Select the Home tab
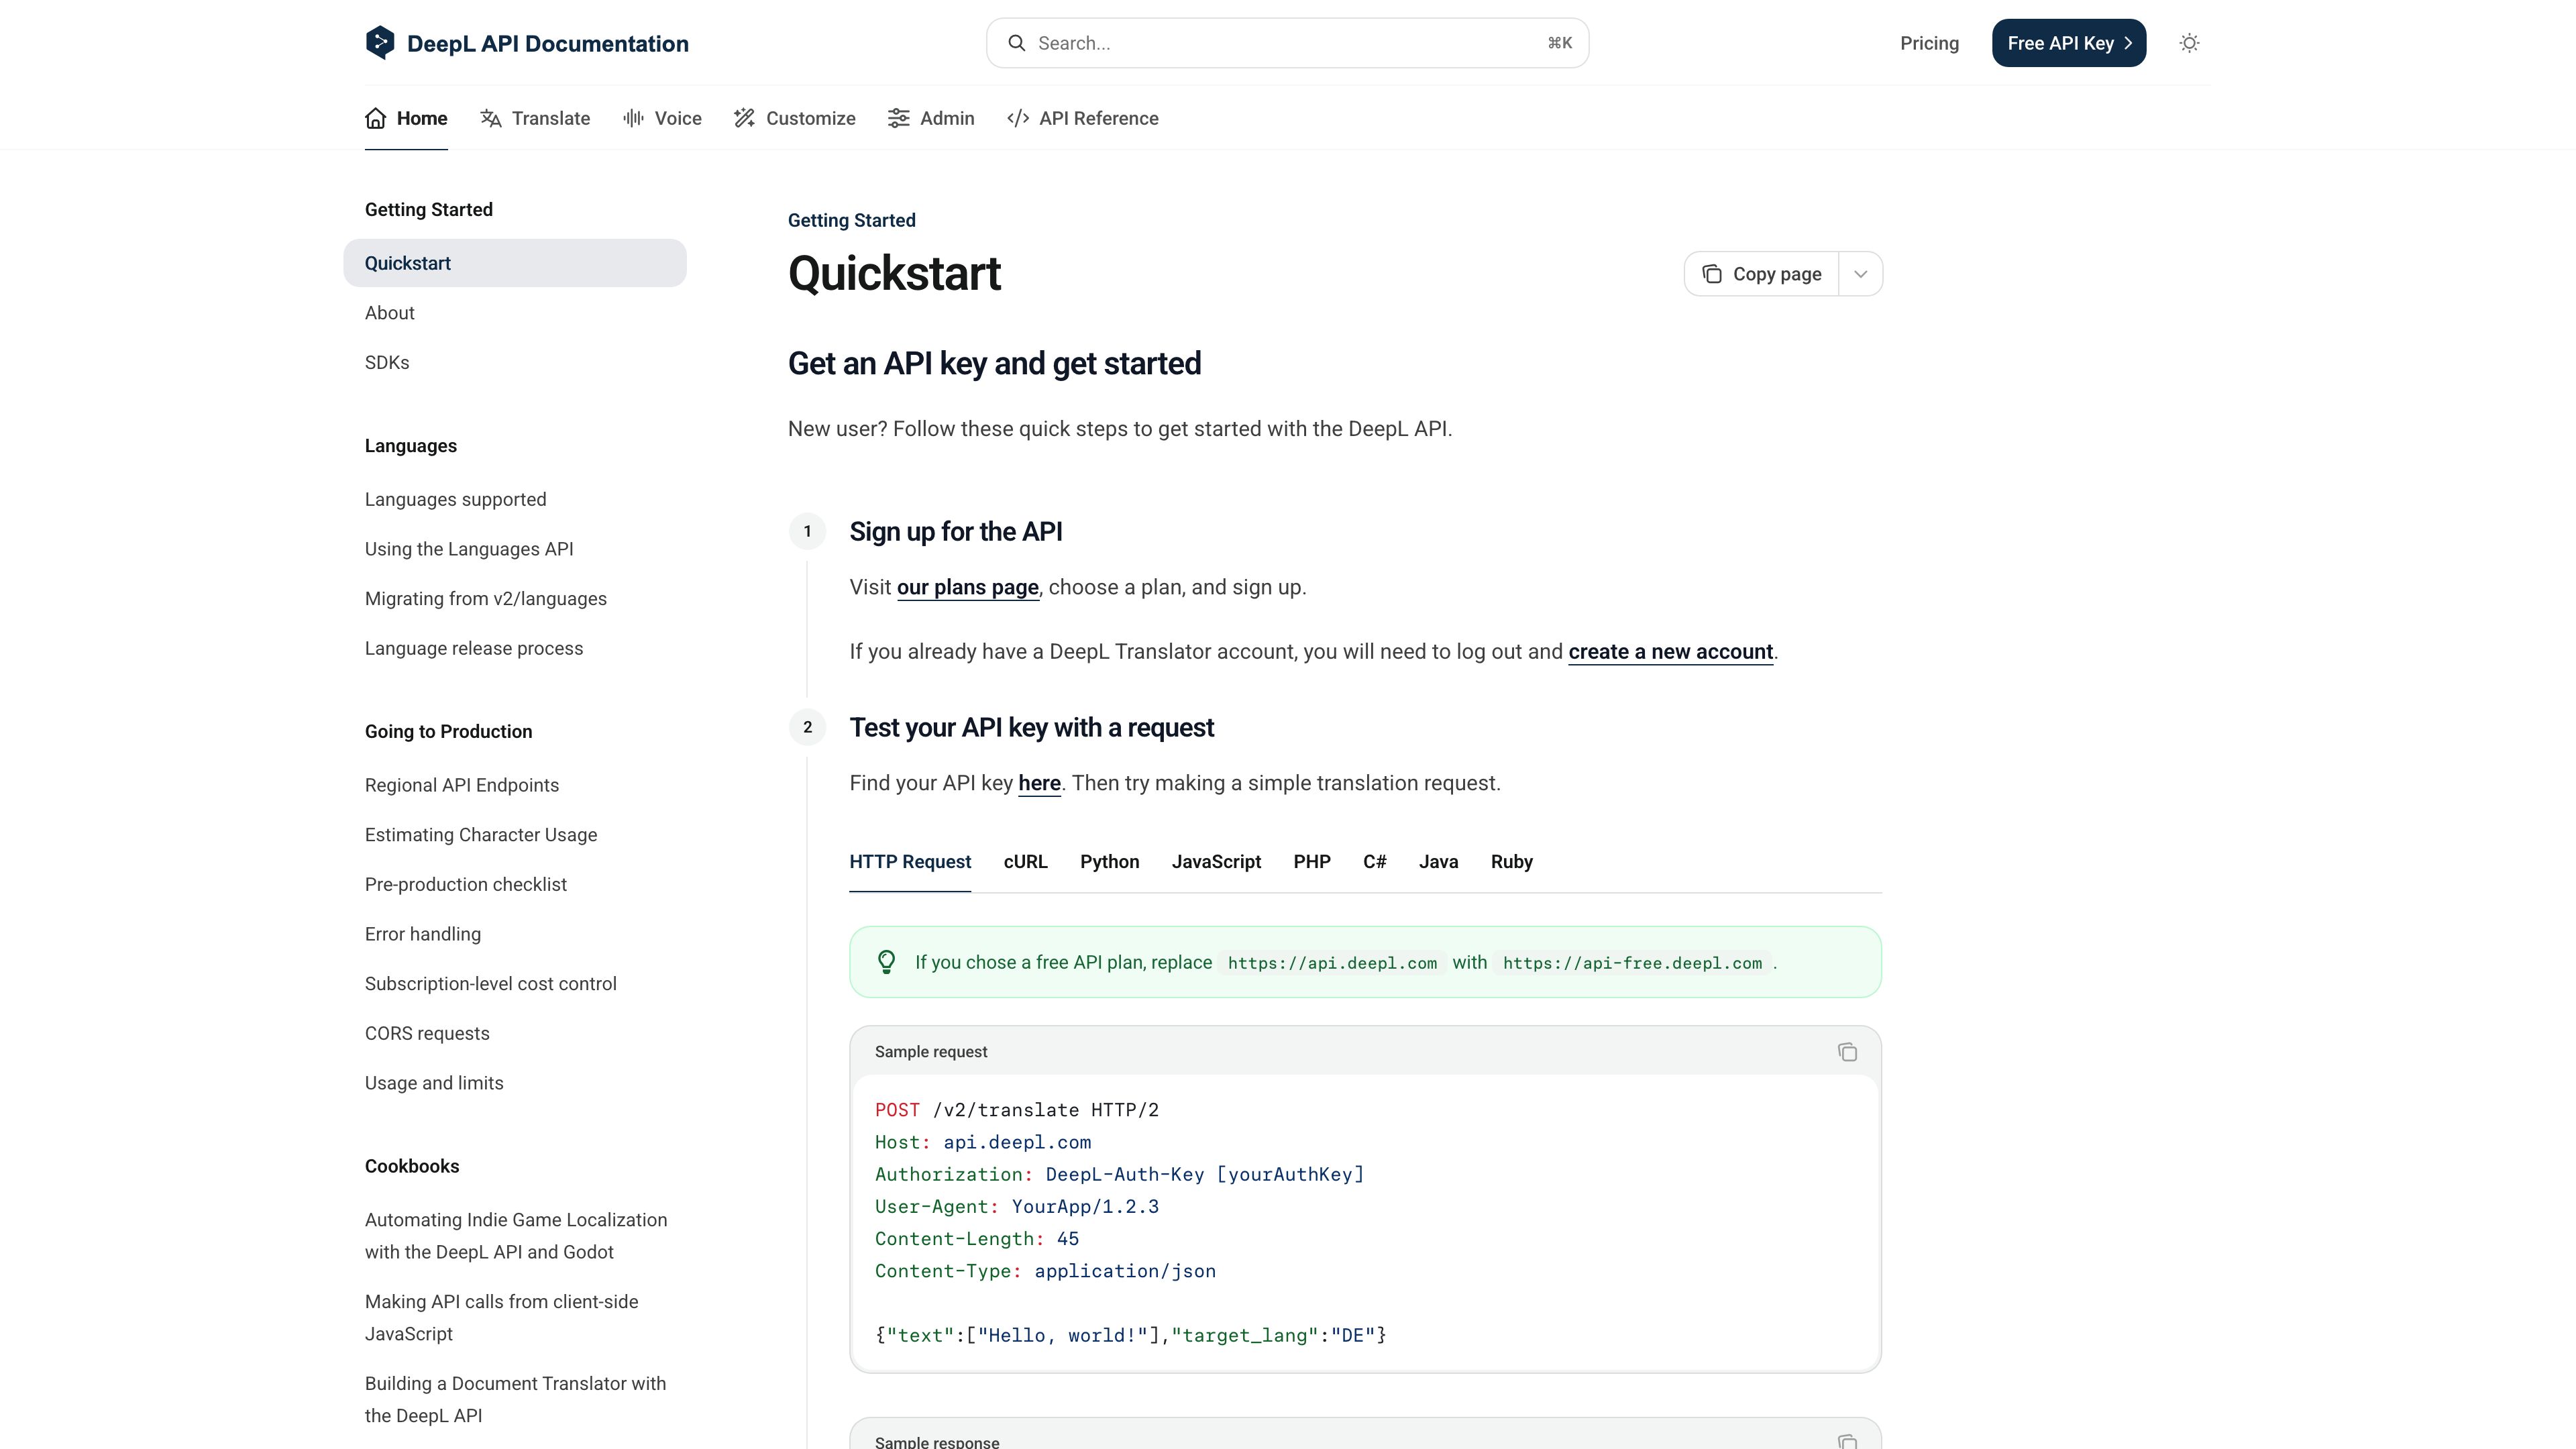Viewport: 2576px width, 1449px height. pos(406,118)
